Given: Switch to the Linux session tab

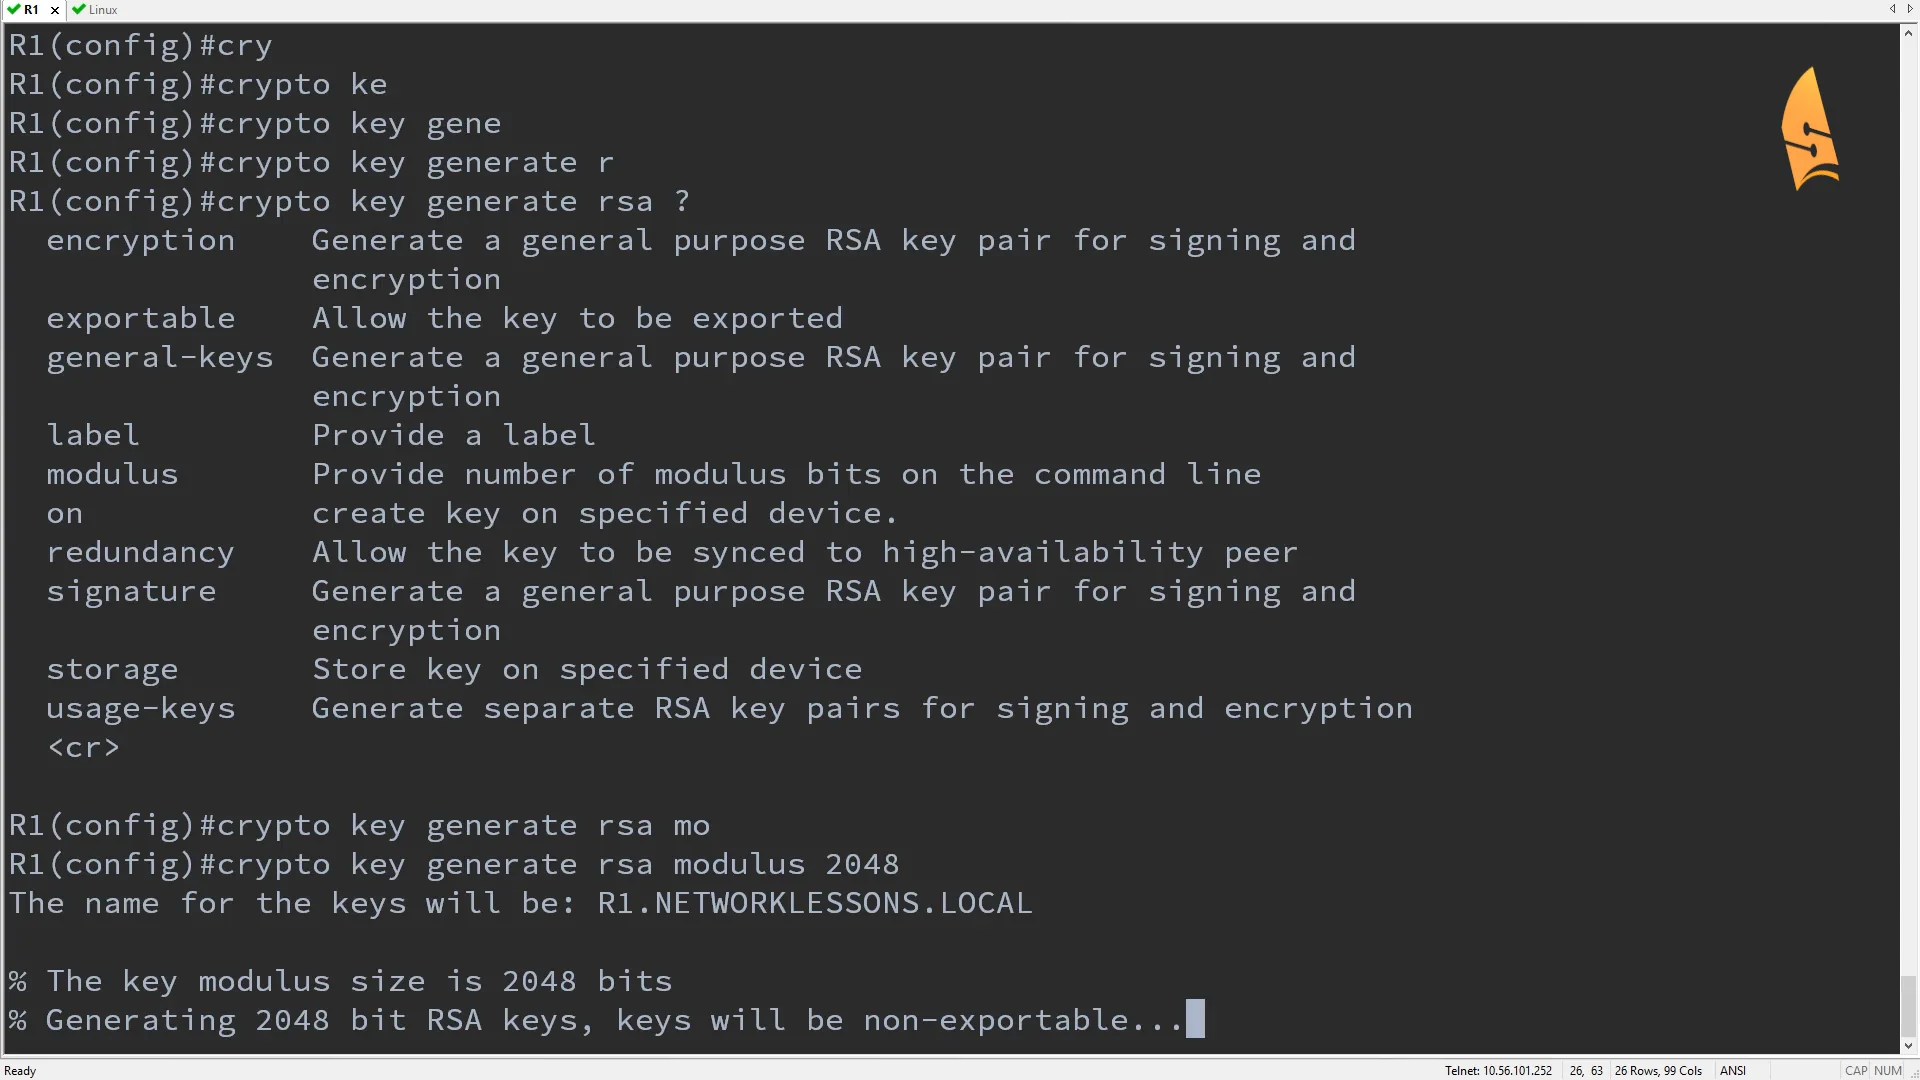Looking at the screenshot, I should [x=95, y=10].
